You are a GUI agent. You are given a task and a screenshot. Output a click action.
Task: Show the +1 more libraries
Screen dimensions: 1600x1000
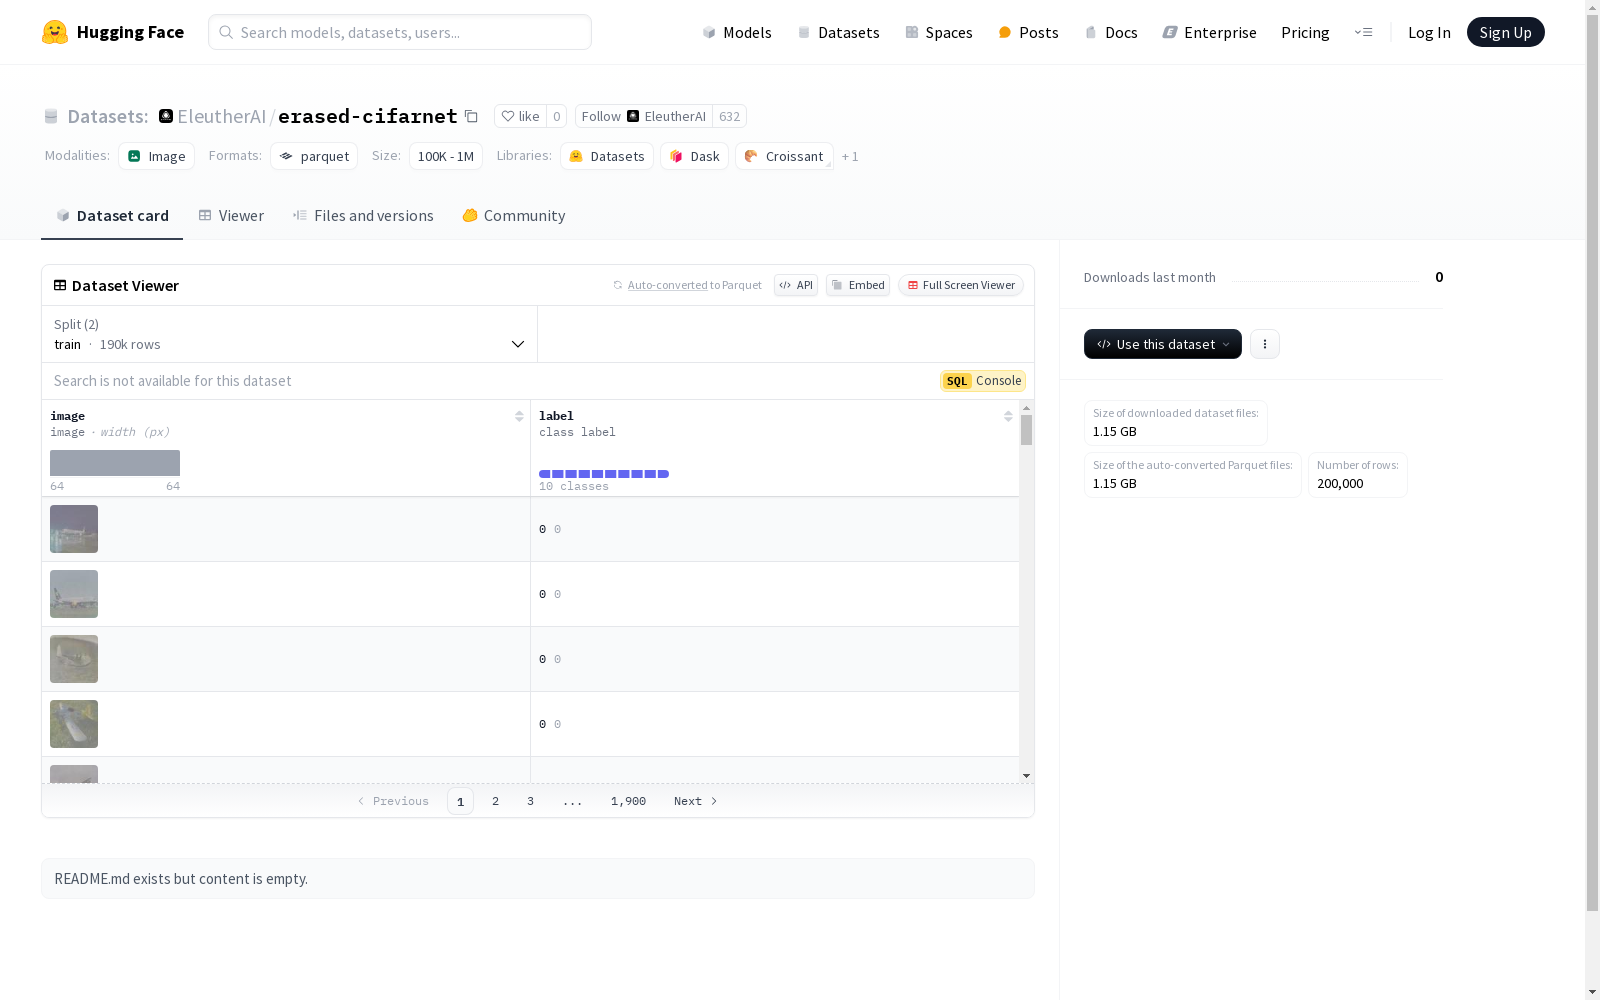[x=850, y=157]
